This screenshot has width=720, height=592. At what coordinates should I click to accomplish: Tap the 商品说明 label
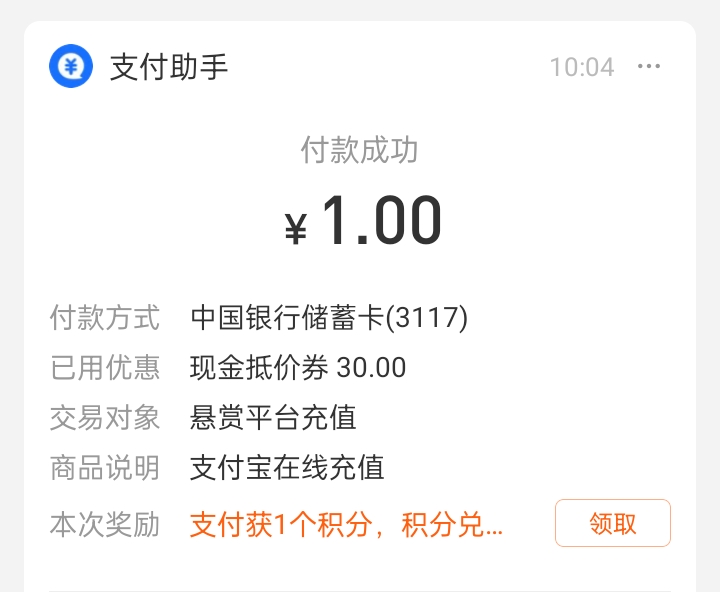click(105, 468)
